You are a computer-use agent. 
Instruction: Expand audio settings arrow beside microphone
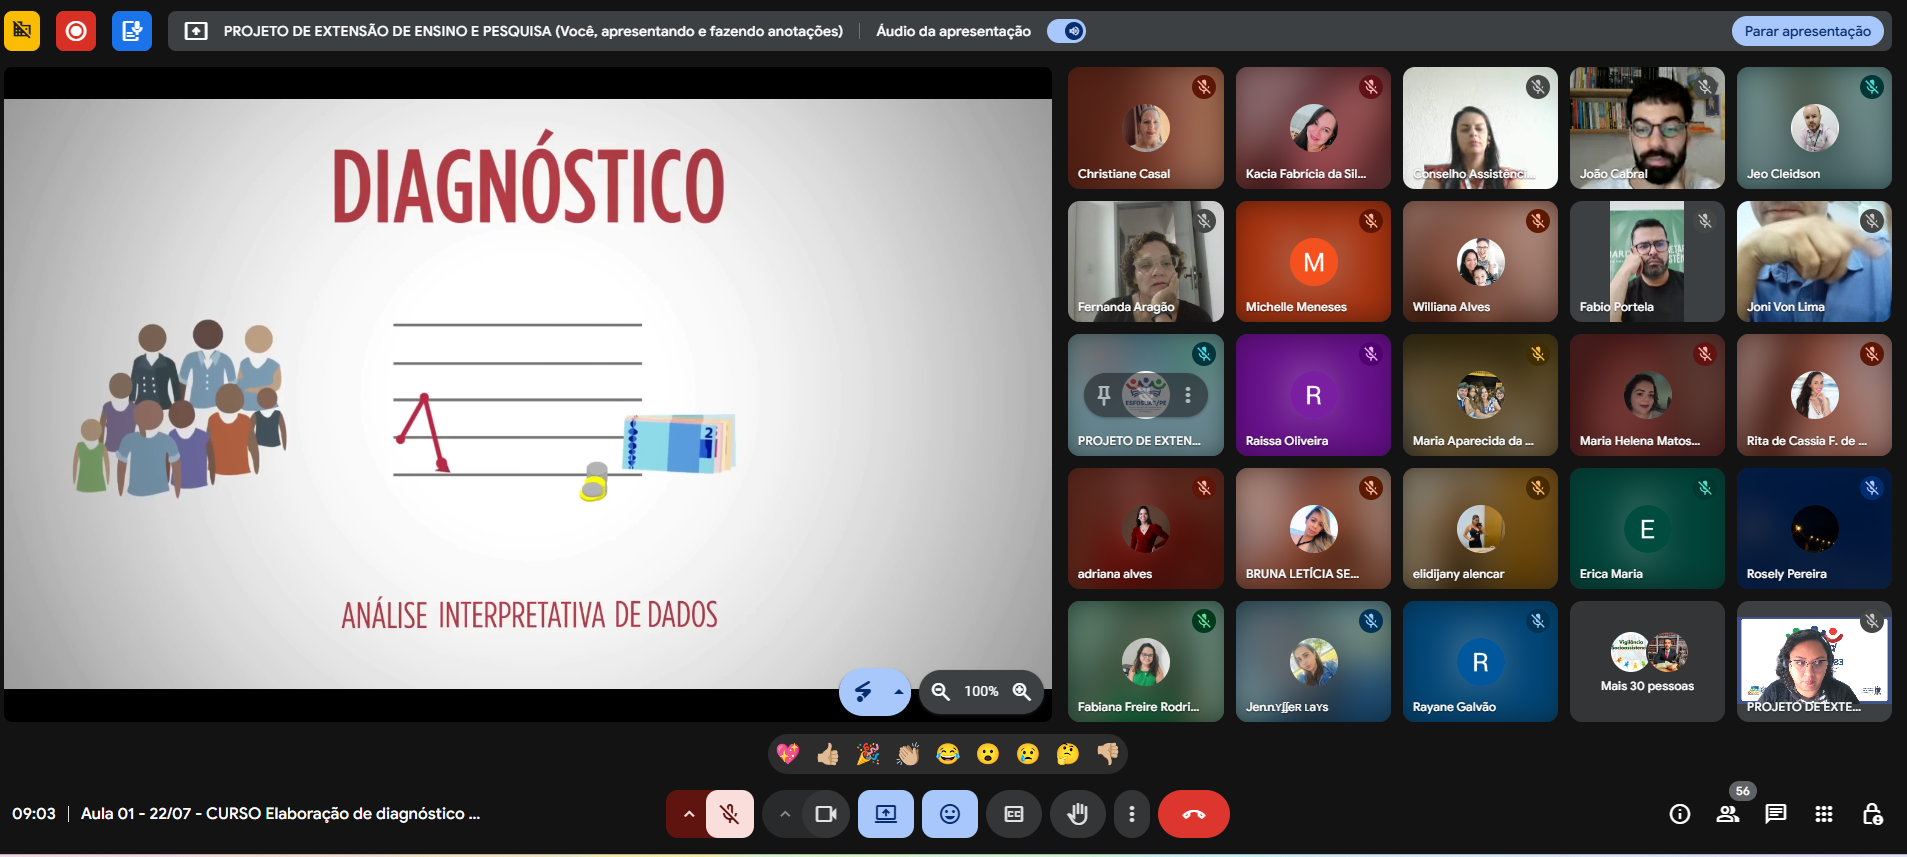tap(688, 814)
